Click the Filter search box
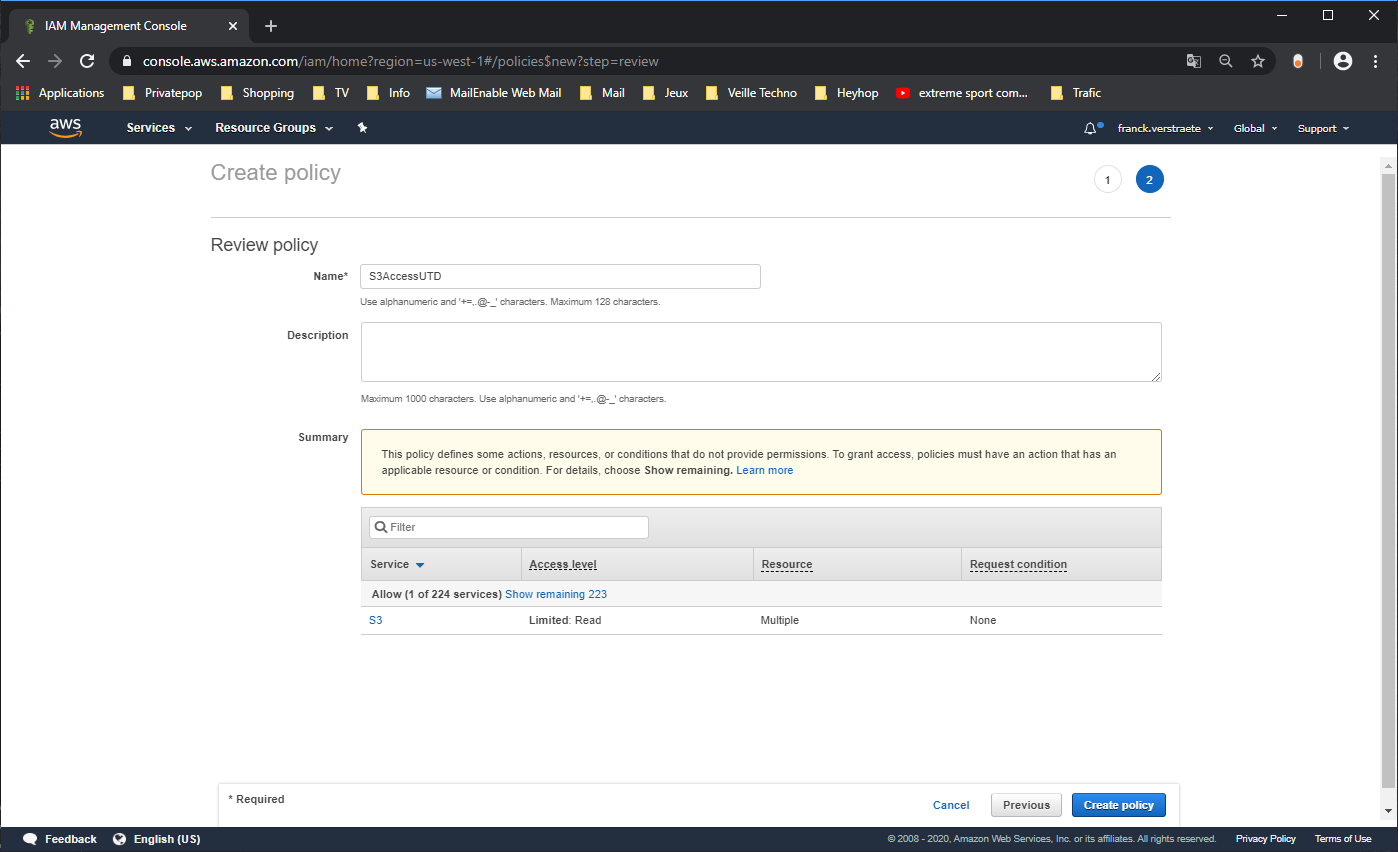 pyautogui.click(x=509, y=527)
